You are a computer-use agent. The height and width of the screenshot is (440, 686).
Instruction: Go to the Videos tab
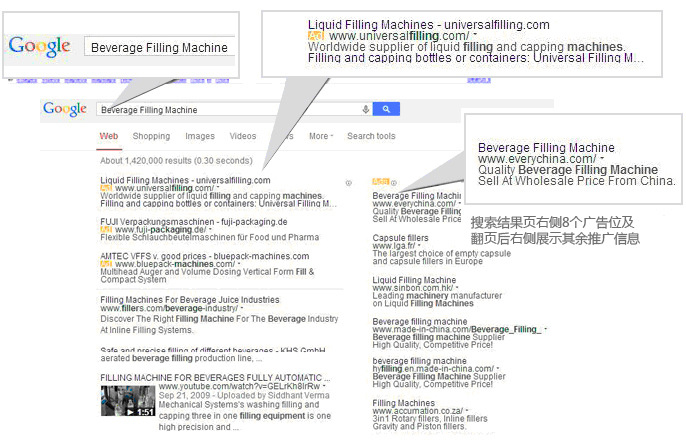[x=243, y=136]
